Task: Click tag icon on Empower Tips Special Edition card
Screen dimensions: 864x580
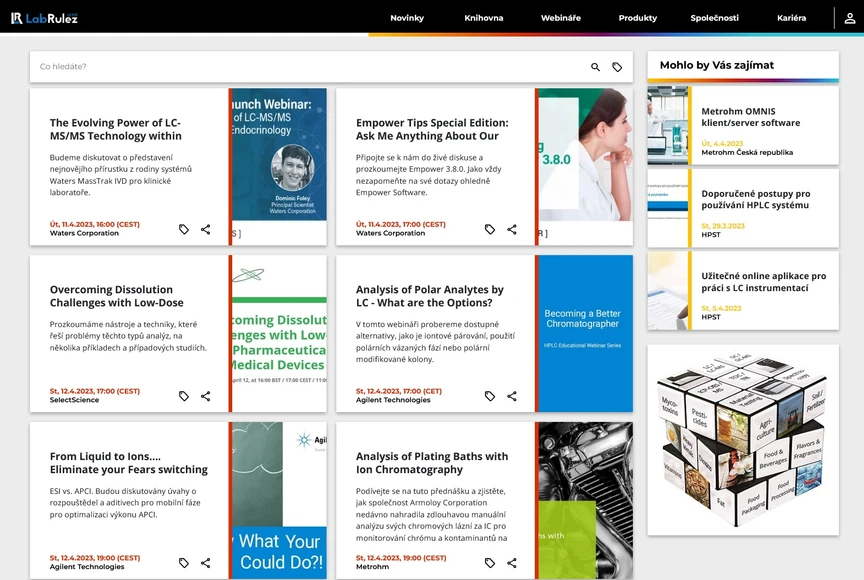Action: tap(490, 229)
